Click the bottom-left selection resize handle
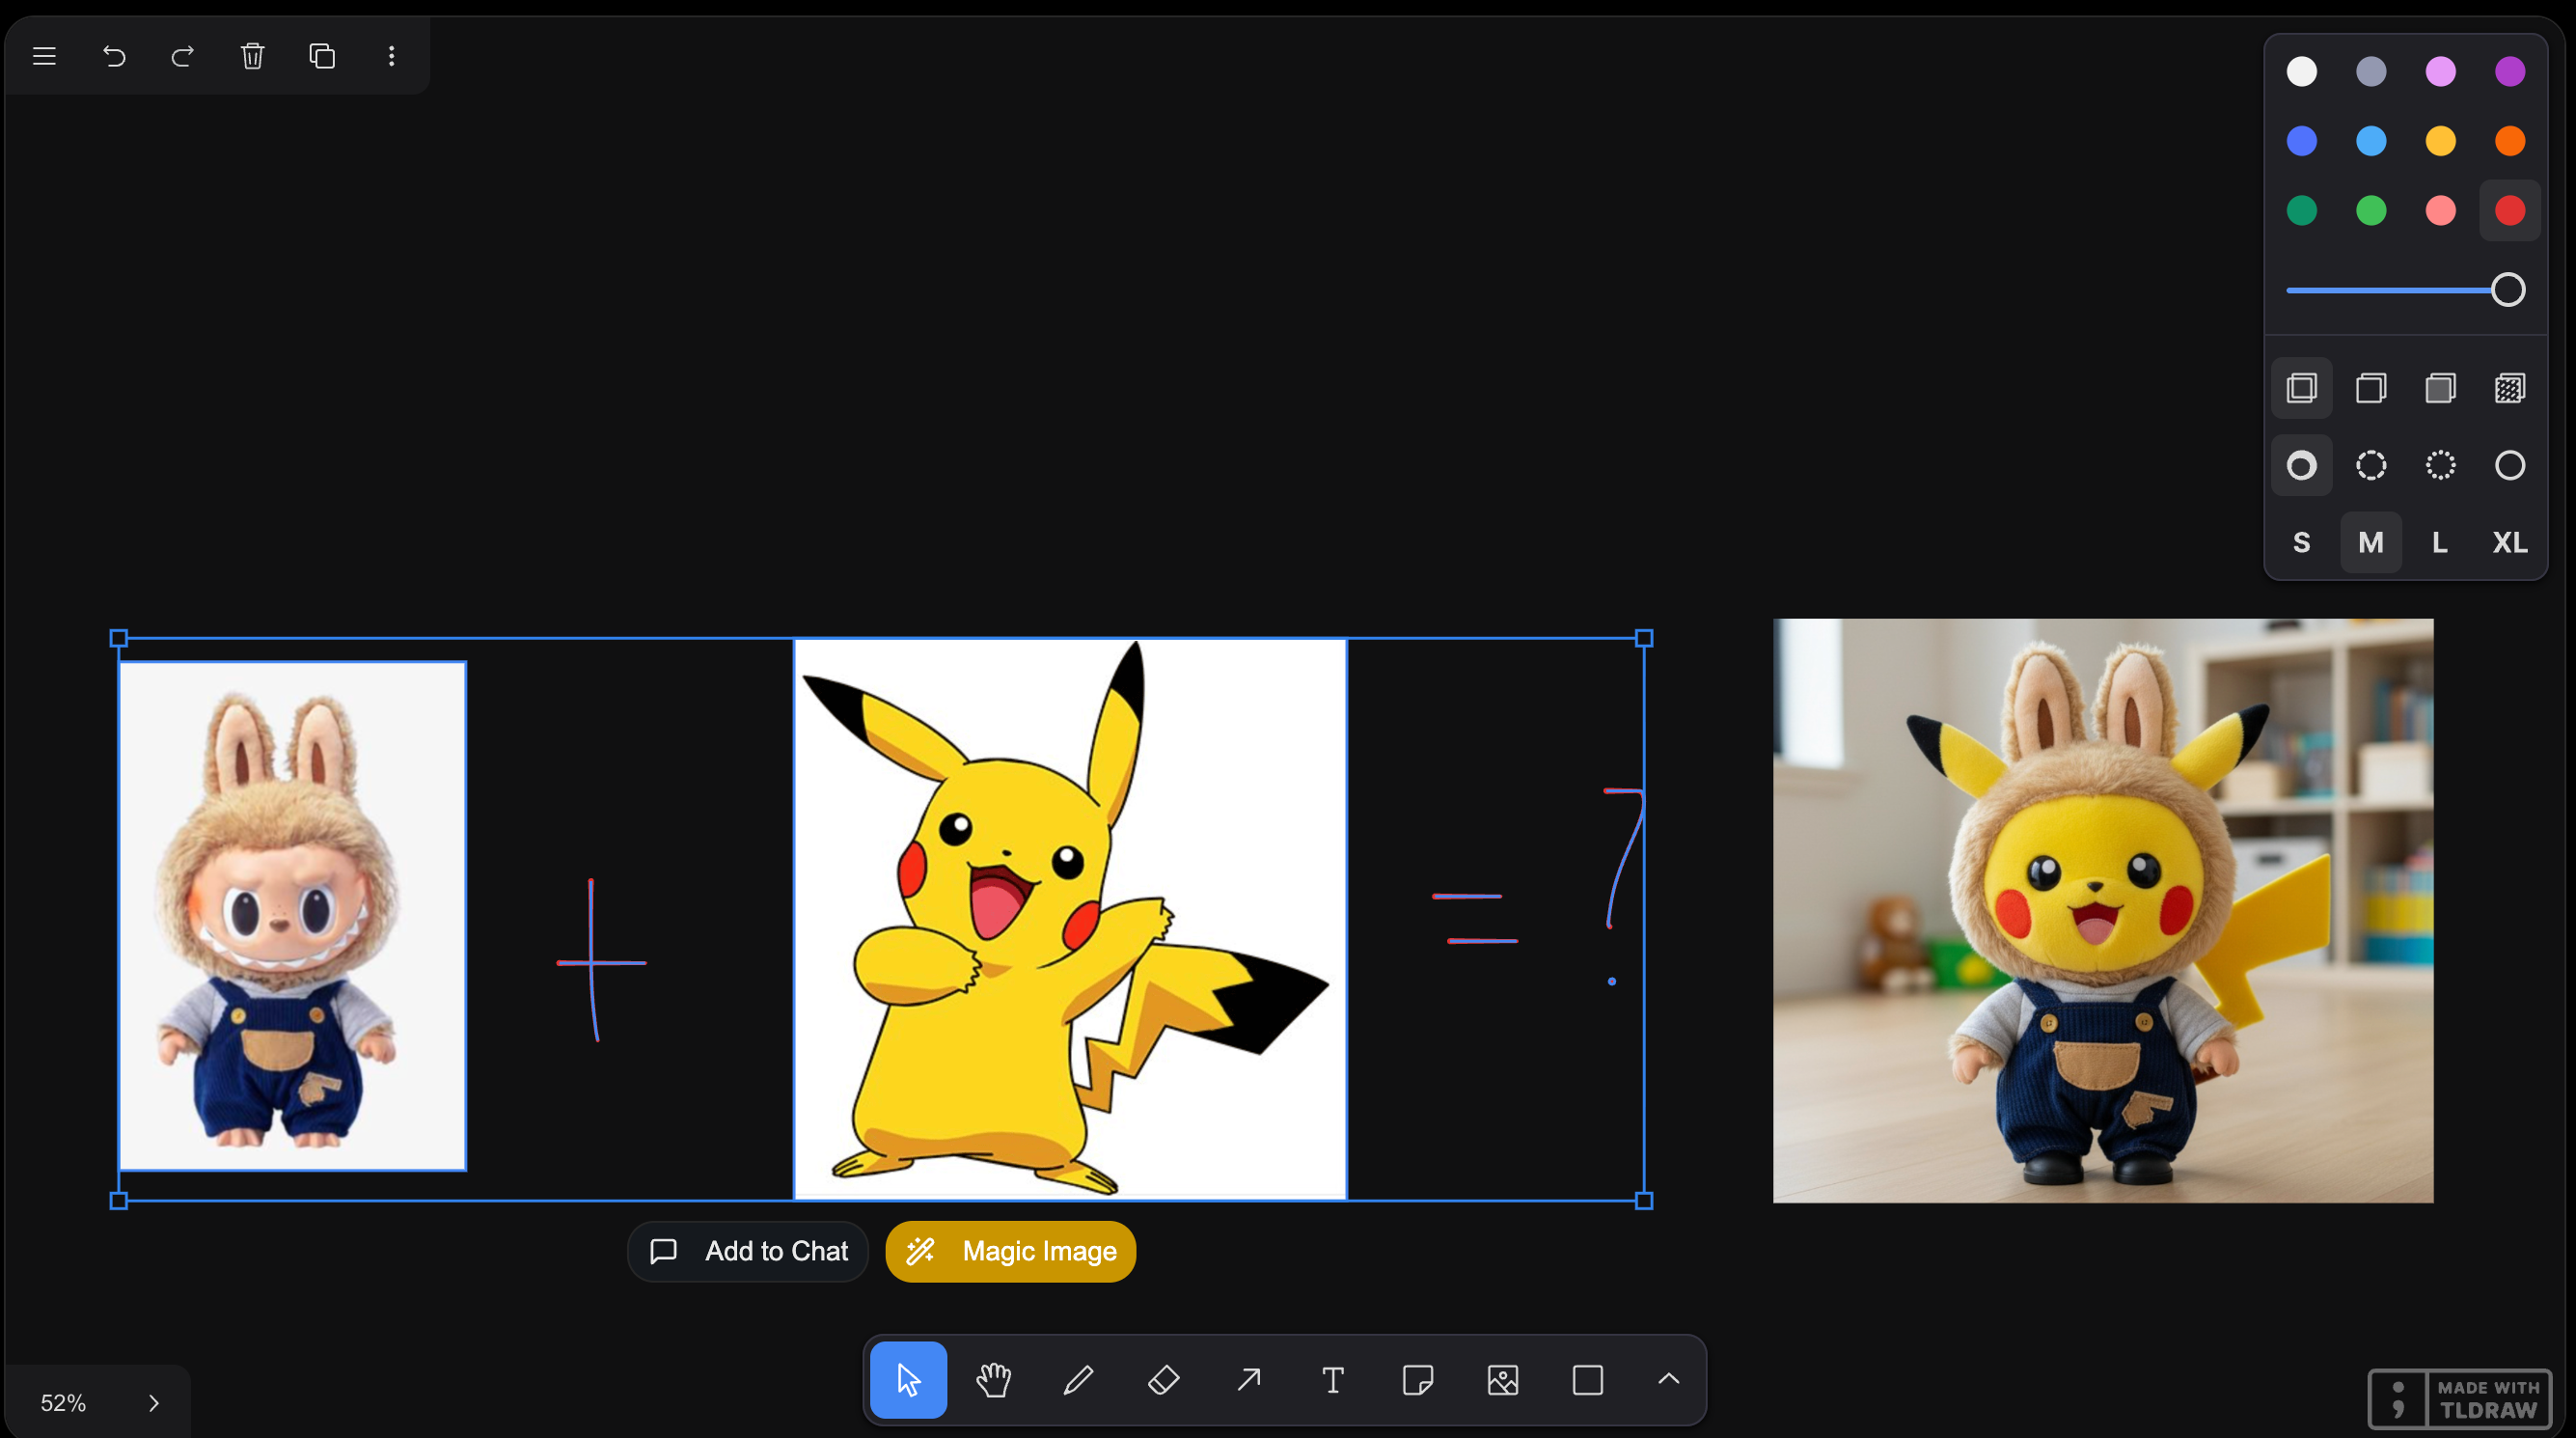Image resolution: width=2576 pixels, height=1438 pixels. 119,1201
